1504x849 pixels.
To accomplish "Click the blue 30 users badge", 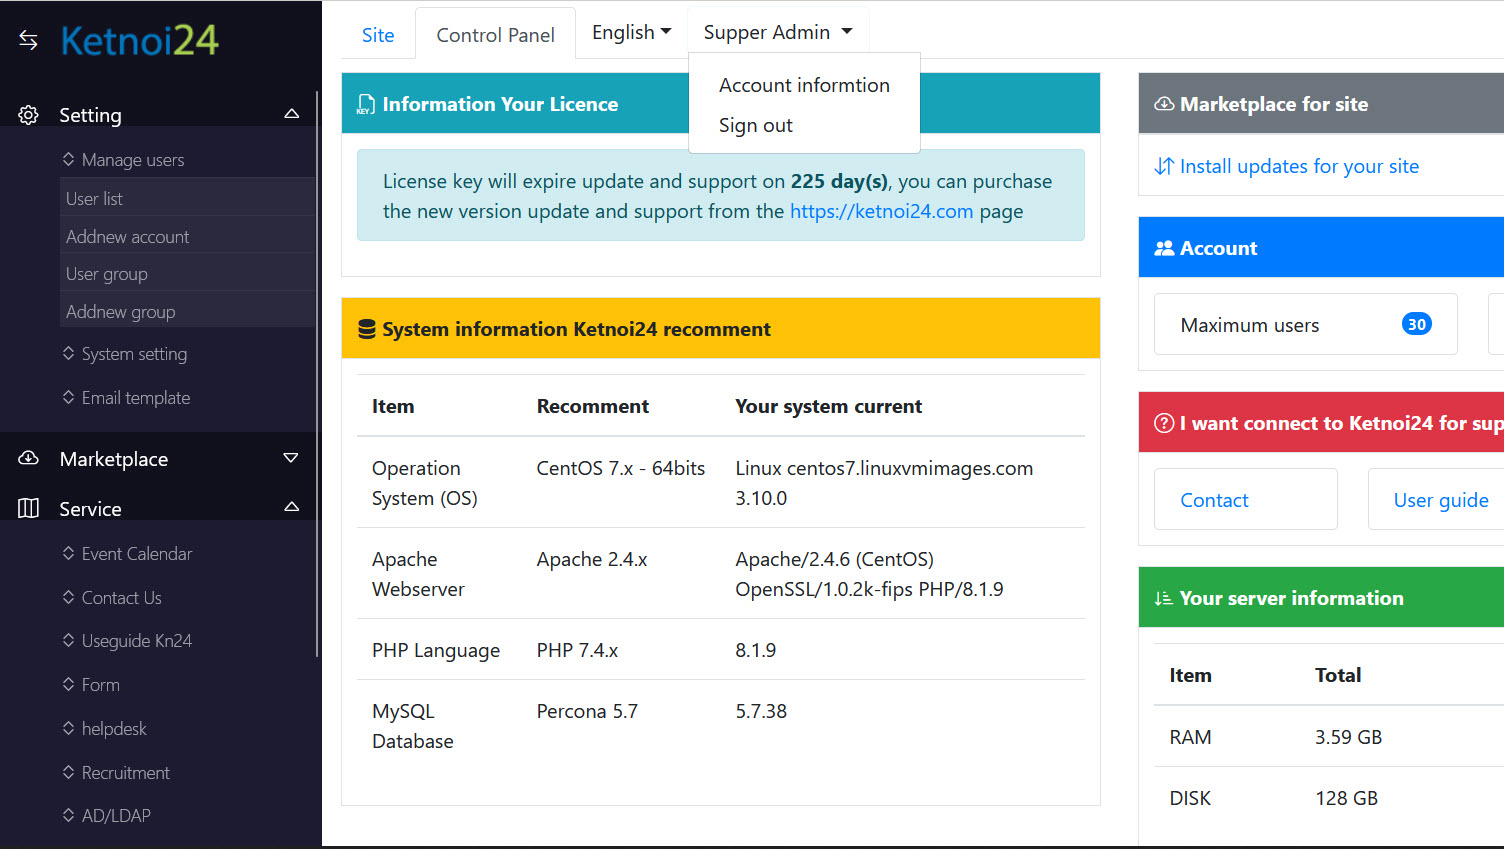I will pyautogui.click(x=1416, y=324).
